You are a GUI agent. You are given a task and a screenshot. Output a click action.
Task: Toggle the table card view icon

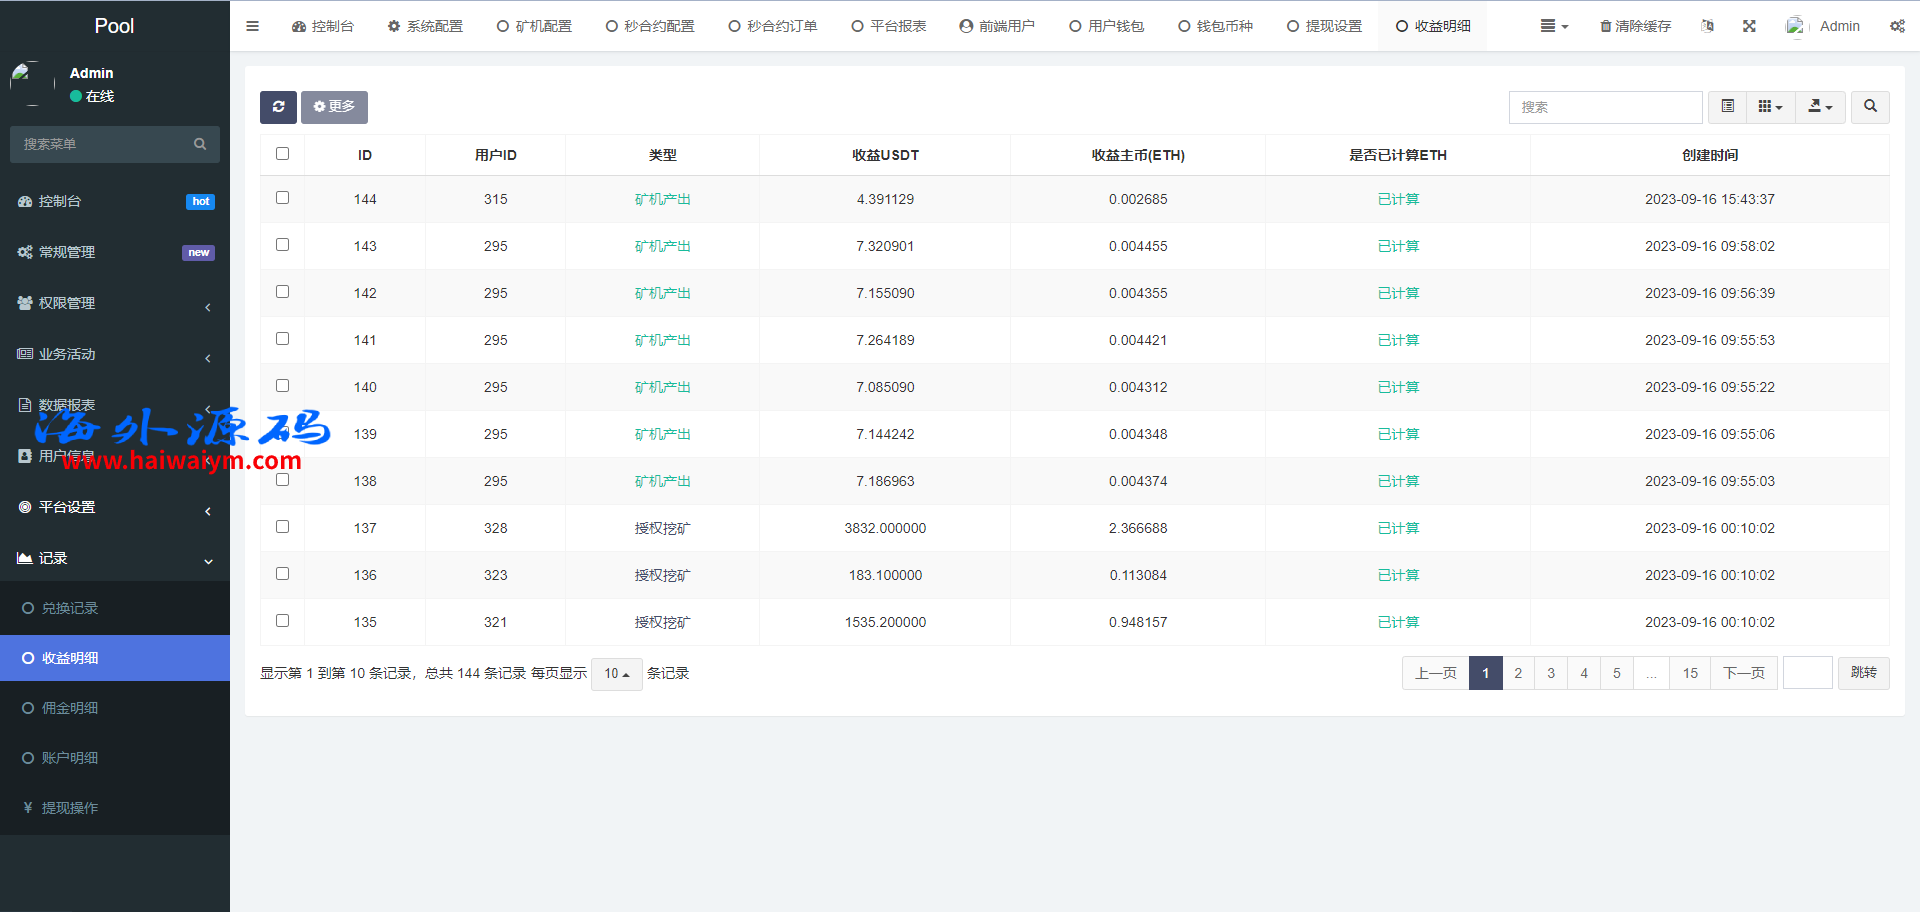click(x=1727, y=107)
